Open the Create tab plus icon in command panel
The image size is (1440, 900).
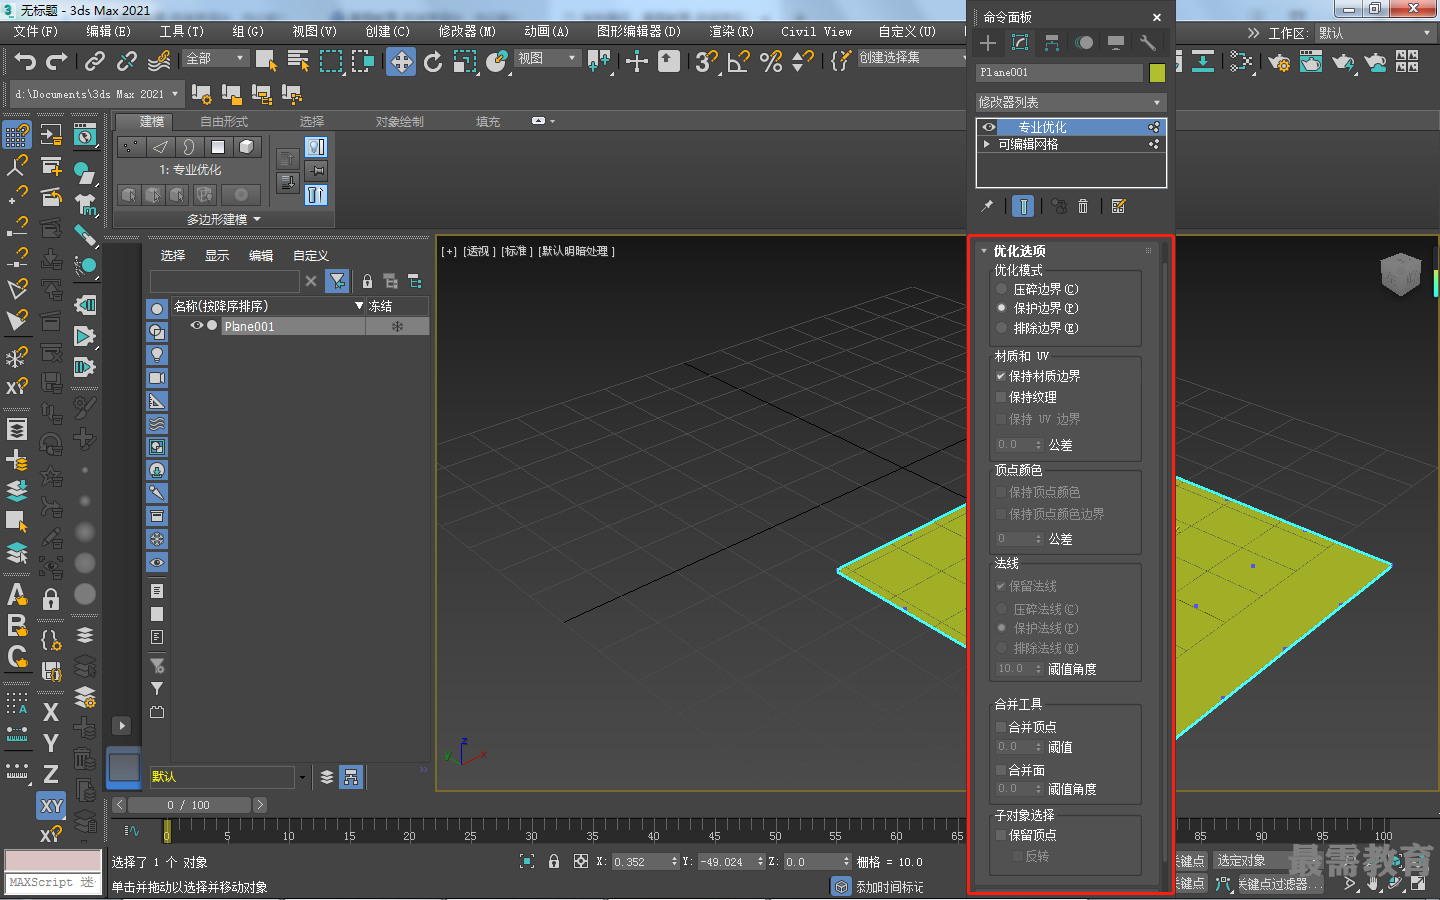coord(988,43)
